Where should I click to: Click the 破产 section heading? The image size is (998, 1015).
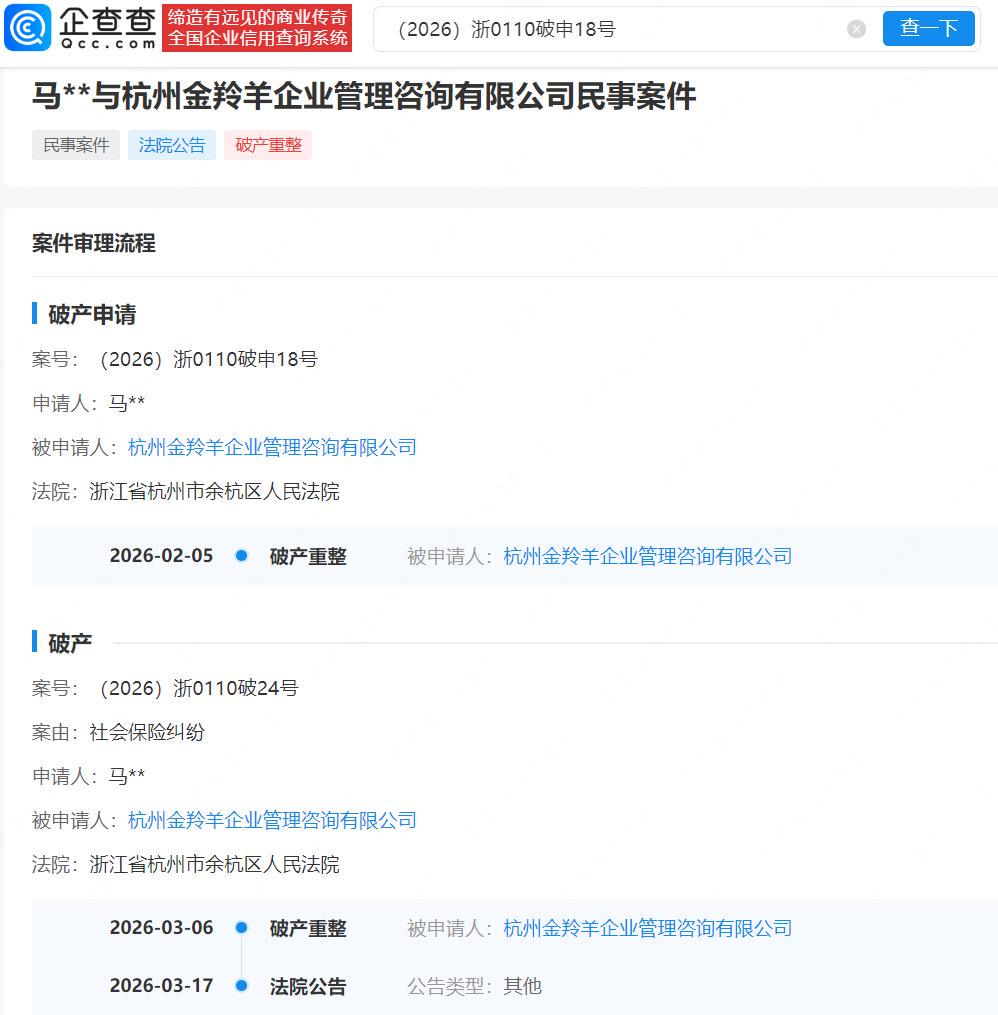tap(70, 643)
